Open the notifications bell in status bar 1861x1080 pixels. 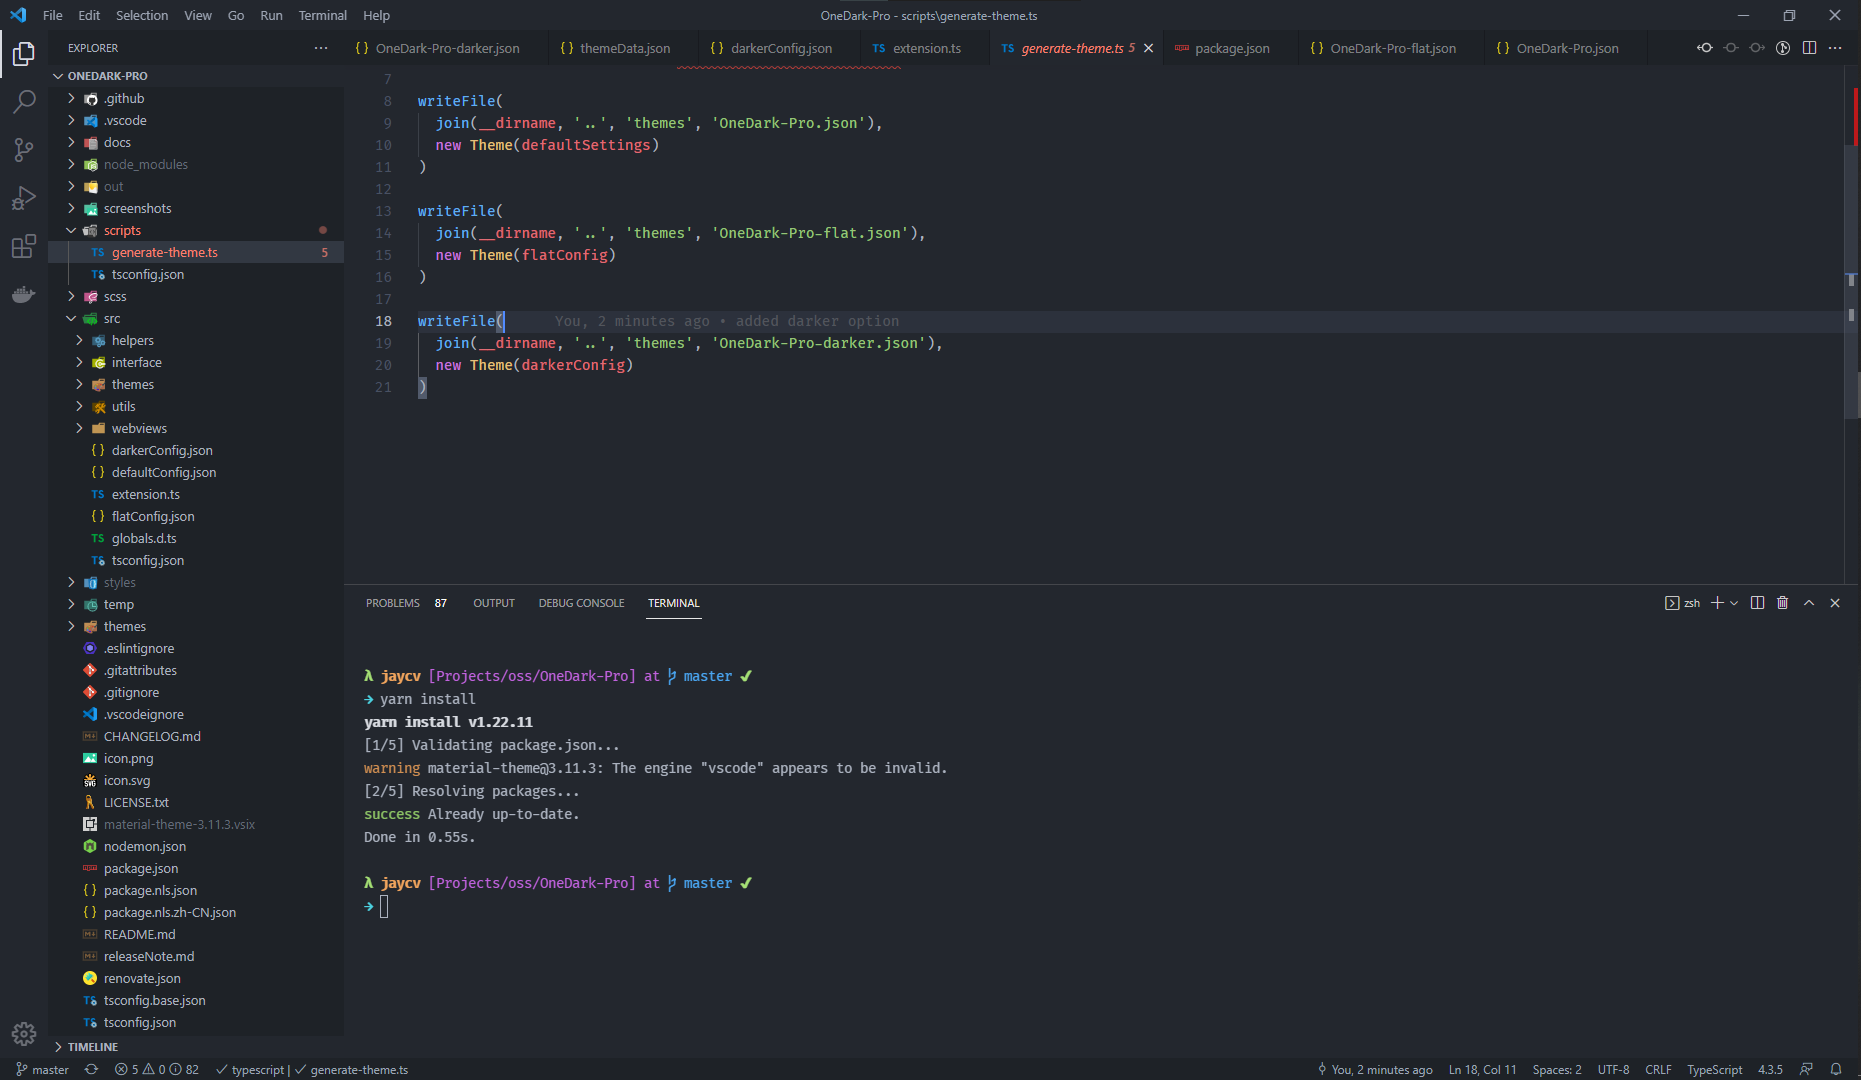[1836, 1069]
